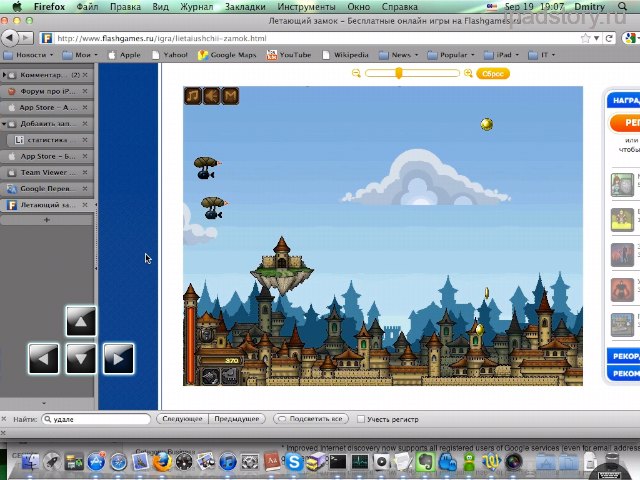Collapse 'Добавить зап...' tab group triangle
Screen dimensions: 640x480
(4, 124)
